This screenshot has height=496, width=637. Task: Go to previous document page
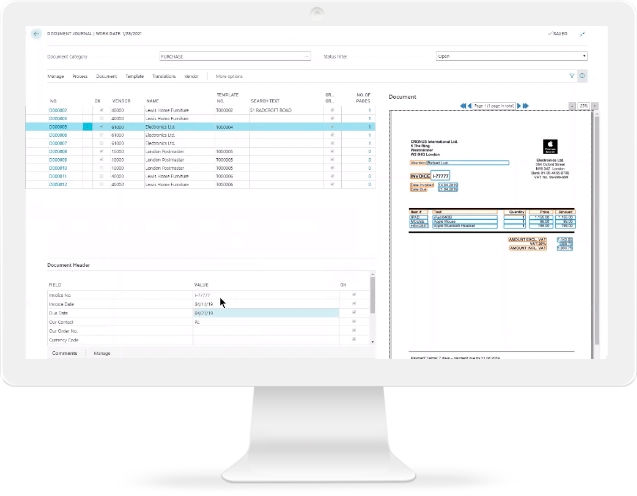click(x=469, y=105)
